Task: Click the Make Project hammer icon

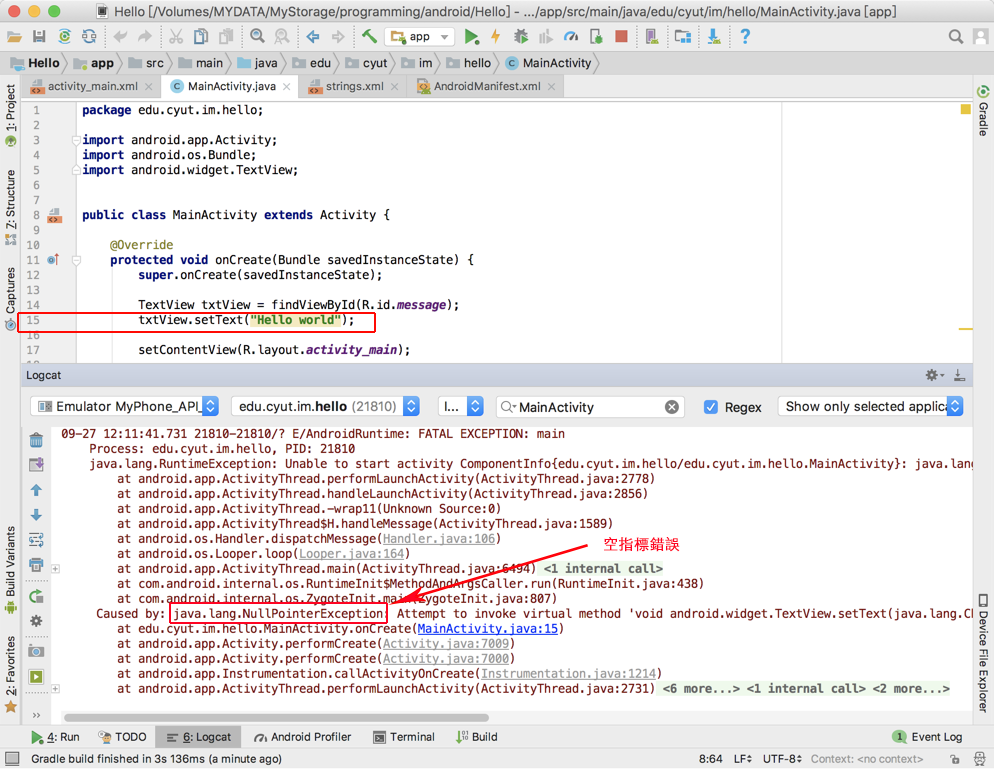Action: point(369,37)
